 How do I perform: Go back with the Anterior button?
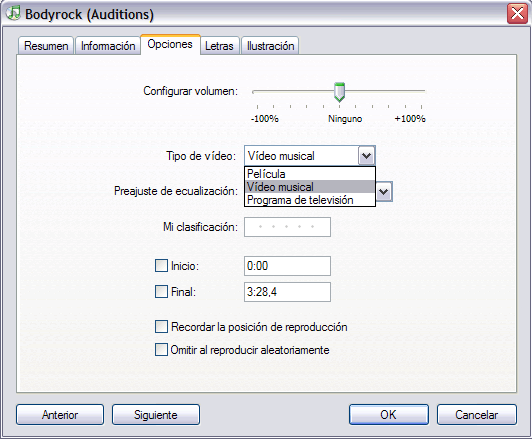pos(60,415)
